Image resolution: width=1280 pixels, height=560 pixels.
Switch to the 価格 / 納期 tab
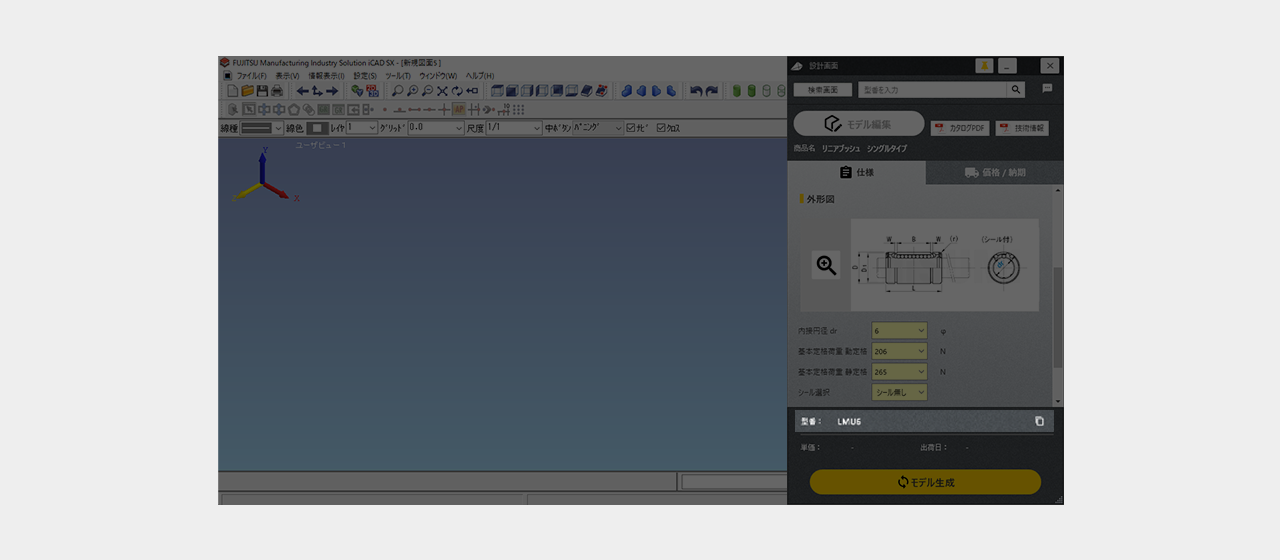(x=994, y=172)
